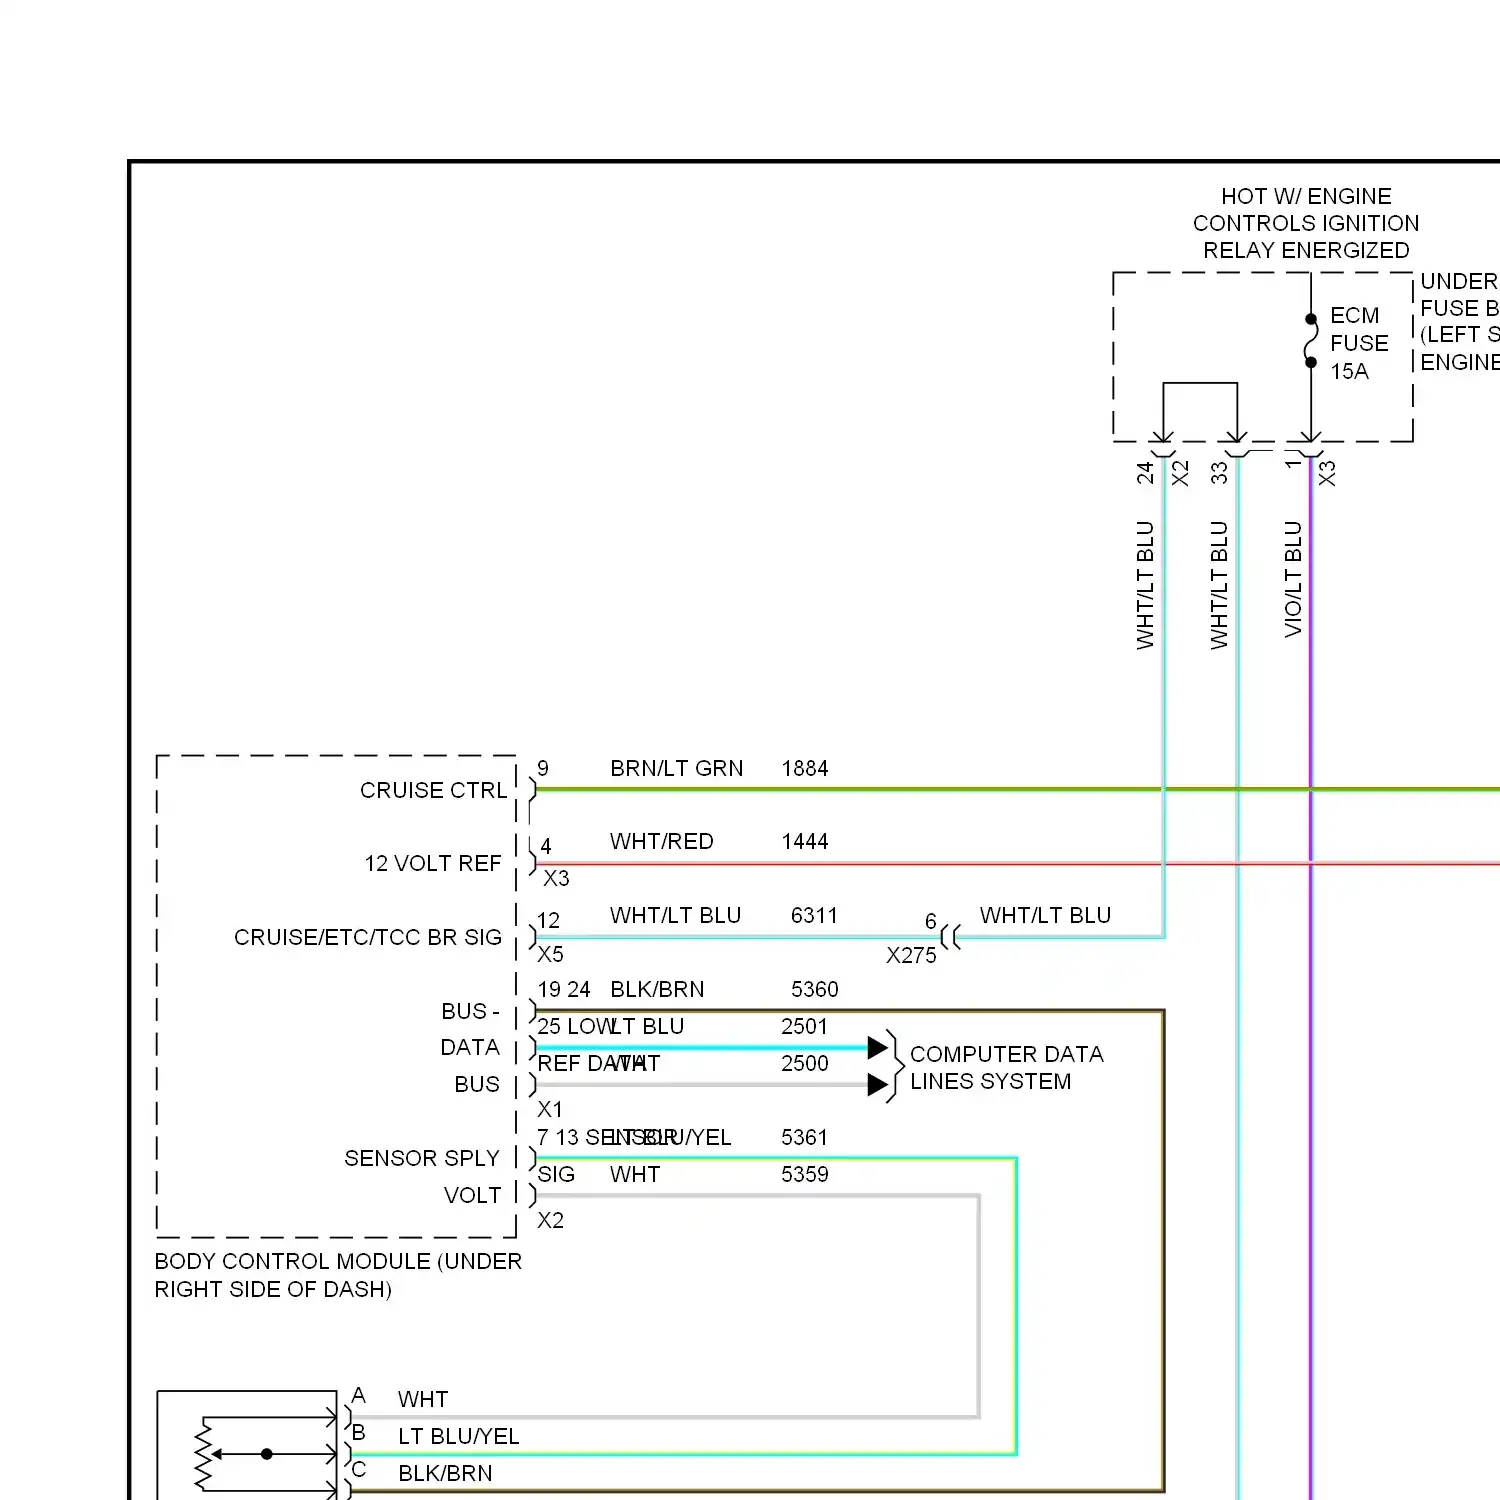
Task: Click circuit number 6311
Action: click(x=814, y=915)
